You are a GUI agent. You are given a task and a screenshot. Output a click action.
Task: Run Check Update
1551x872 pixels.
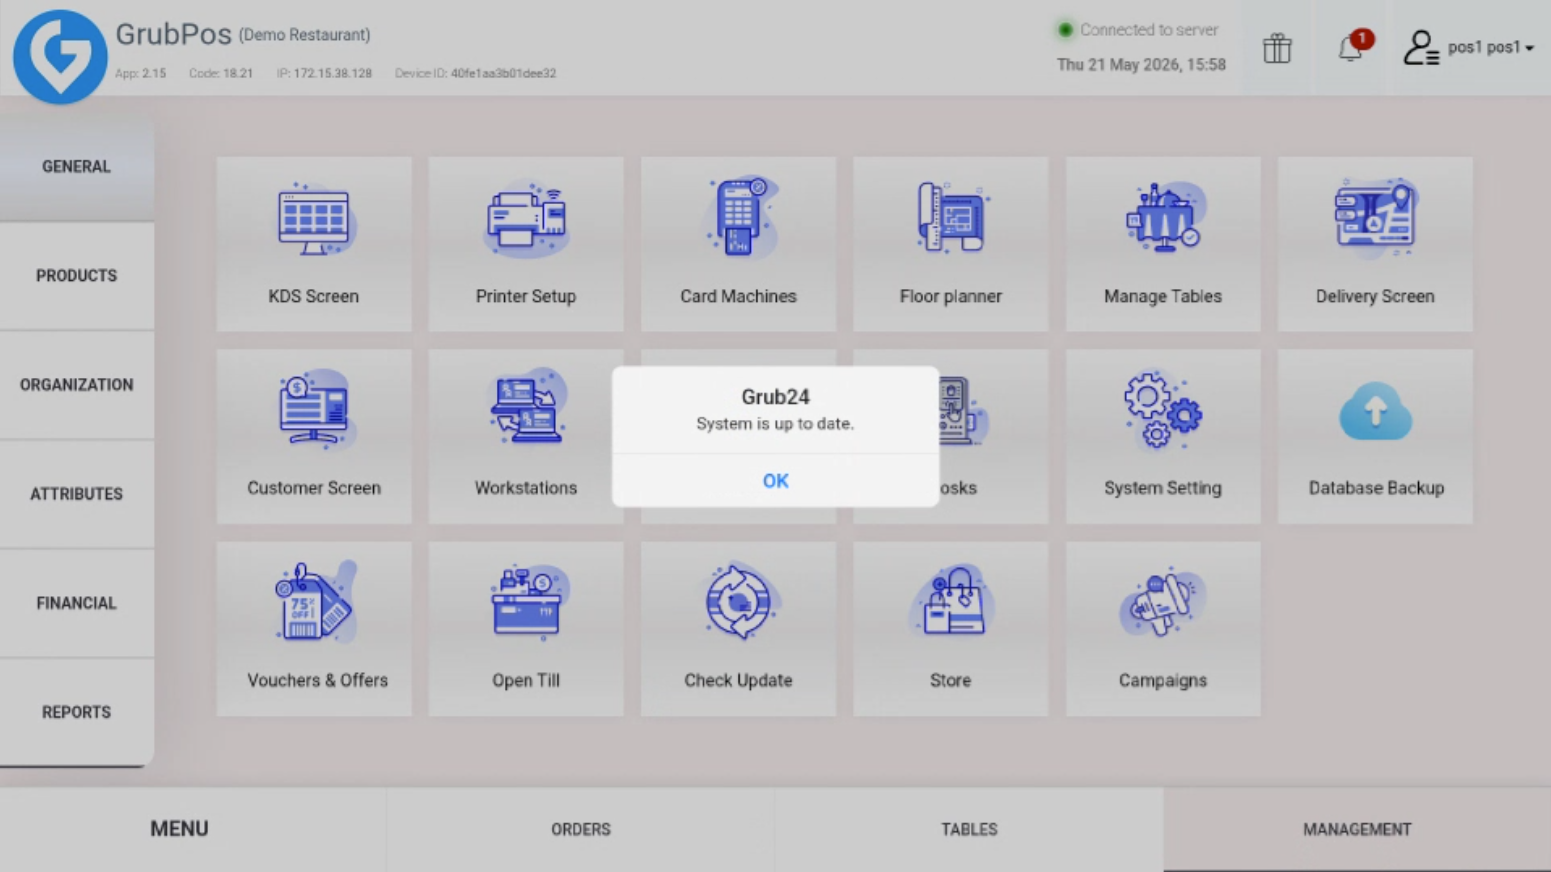pyautogui.click(x=738, y=629)
